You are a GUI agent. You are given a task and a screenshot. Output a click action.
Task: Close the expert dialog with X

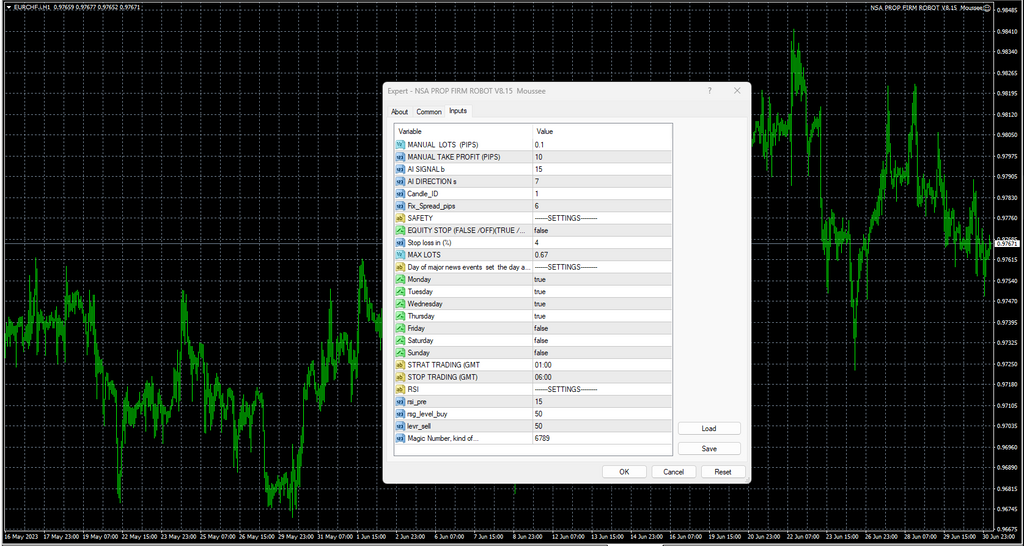coord(737,91)
